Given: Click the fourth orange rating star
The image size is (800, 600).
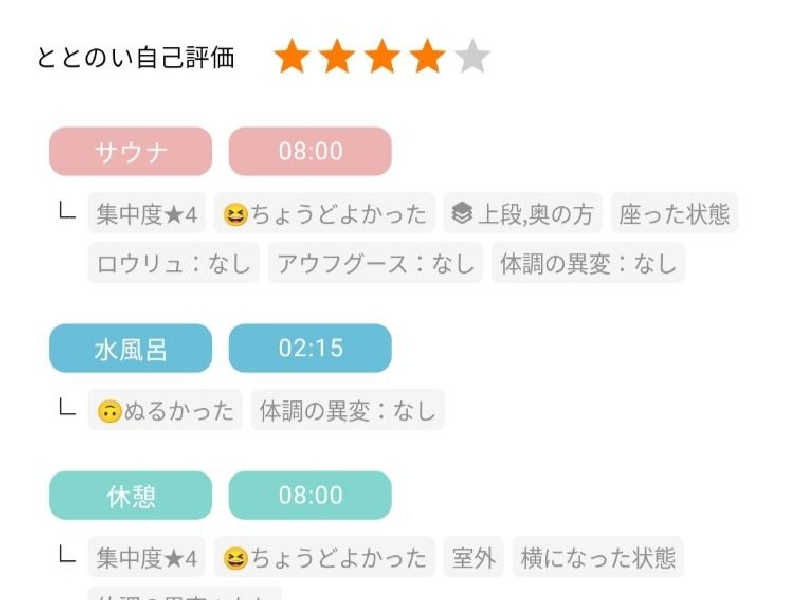Looking at the screenshot, I should (427, 57).
